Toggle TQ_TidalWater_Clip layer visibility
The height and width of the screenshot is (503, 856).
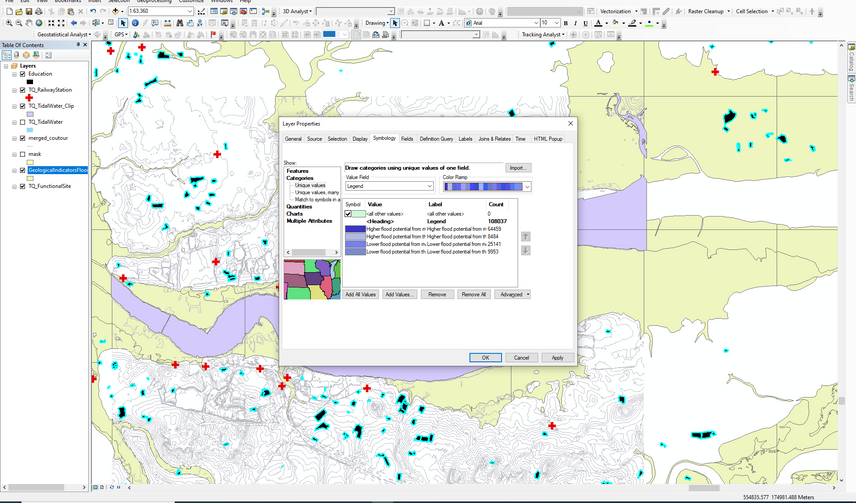pyautogui.click(x=22, y=105)
